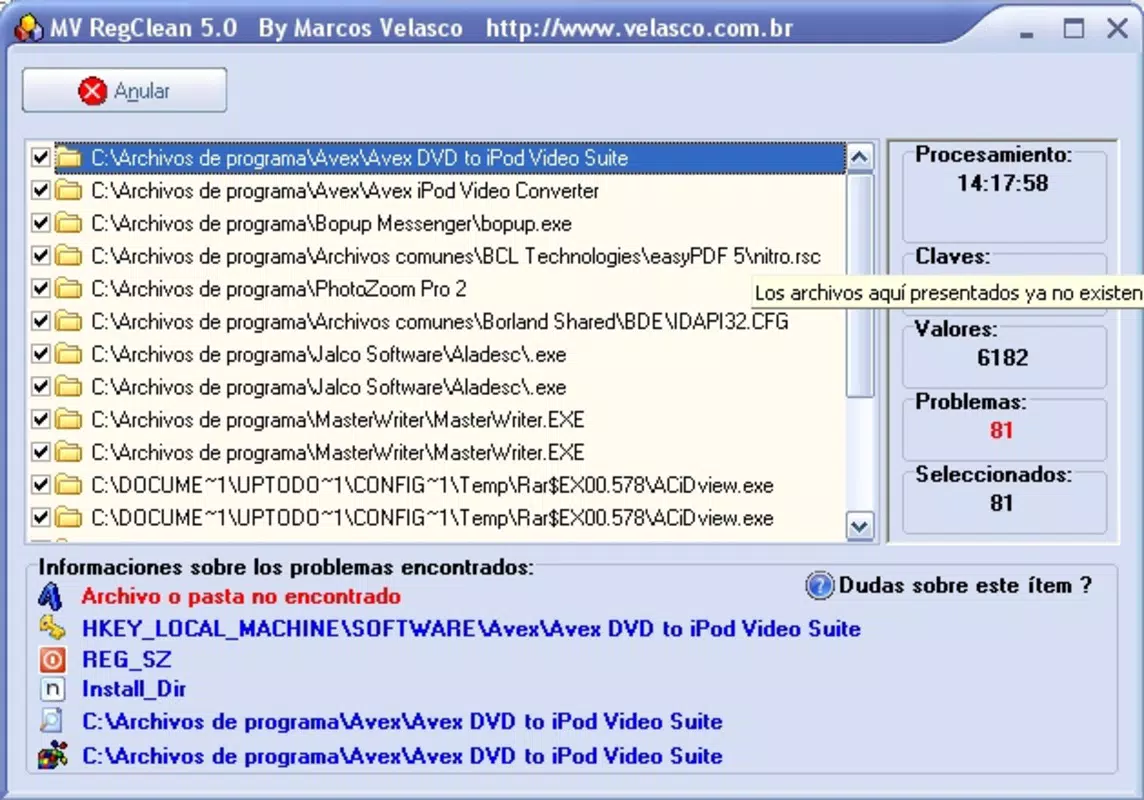This screenshot has height=800, width=1144.
Task: Close the MV RegClean window
Action: (x=1117, y=28)
